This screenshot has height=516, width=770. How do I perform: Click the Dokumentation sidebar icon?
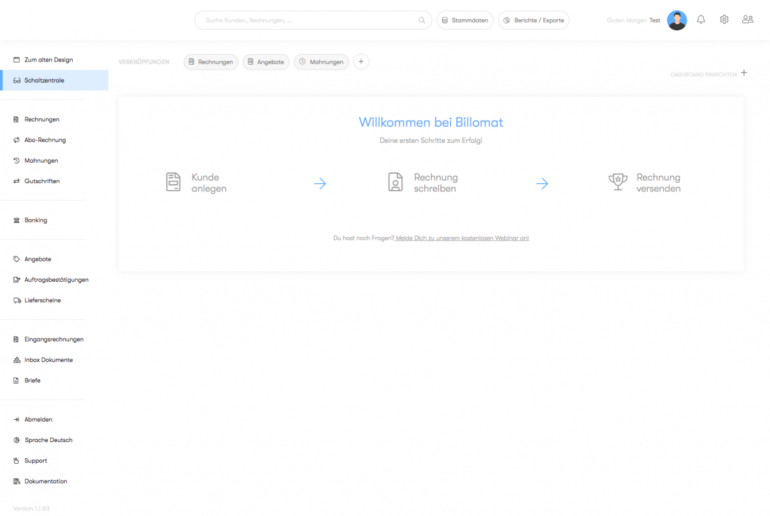pos(16,481)
